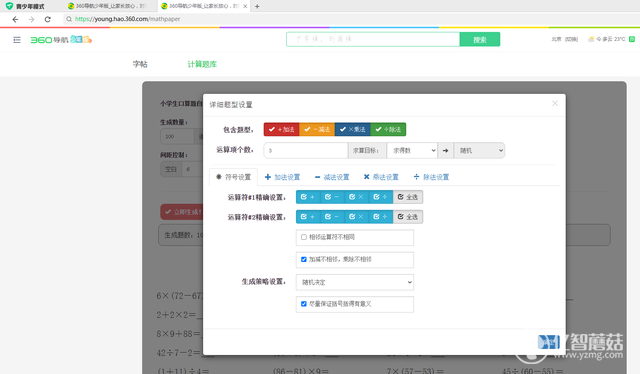Open the 随机决定 strategy dropdown
640x374 pixels.
coord(355,282)
